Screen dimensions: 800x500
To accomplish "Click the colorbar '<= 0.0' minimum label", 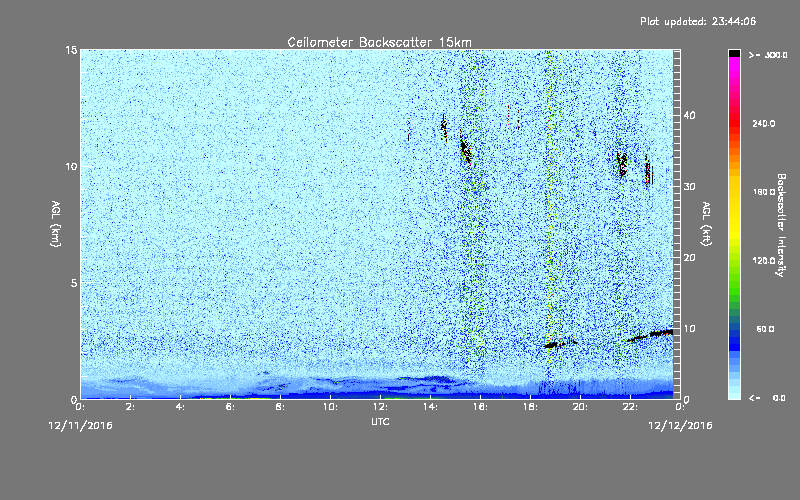I will coord(767,397).
